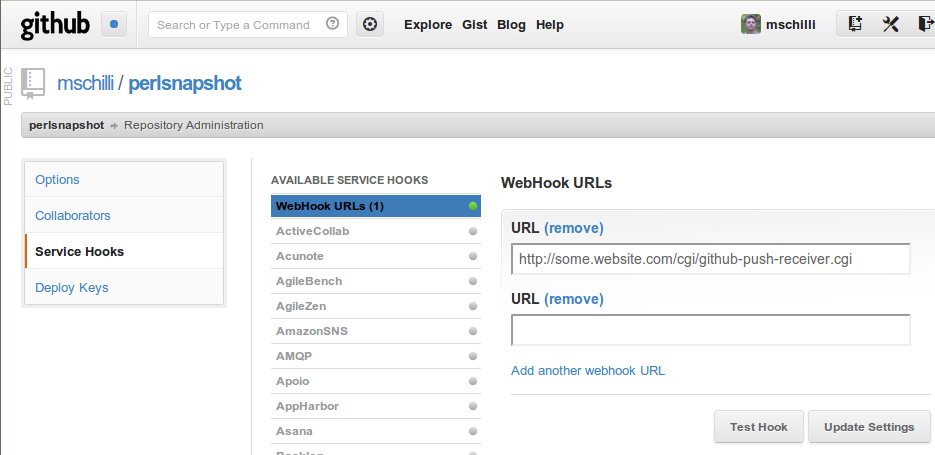Click the command help question mark icon
The width and height of the screenshot is (935, 455).
pyautogui.click(x=333, y=24)
